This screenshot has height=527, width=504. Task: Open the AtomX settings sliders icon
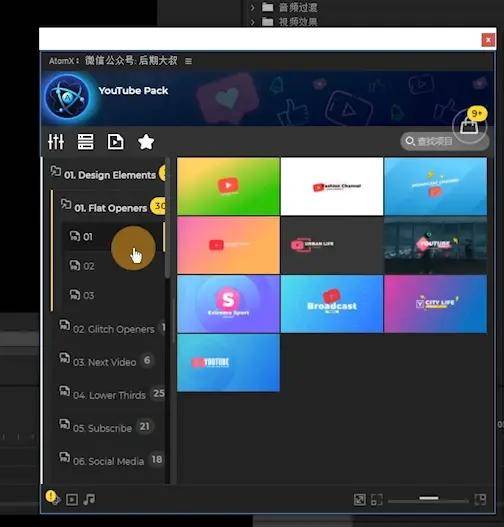click(x=56, y=142)
